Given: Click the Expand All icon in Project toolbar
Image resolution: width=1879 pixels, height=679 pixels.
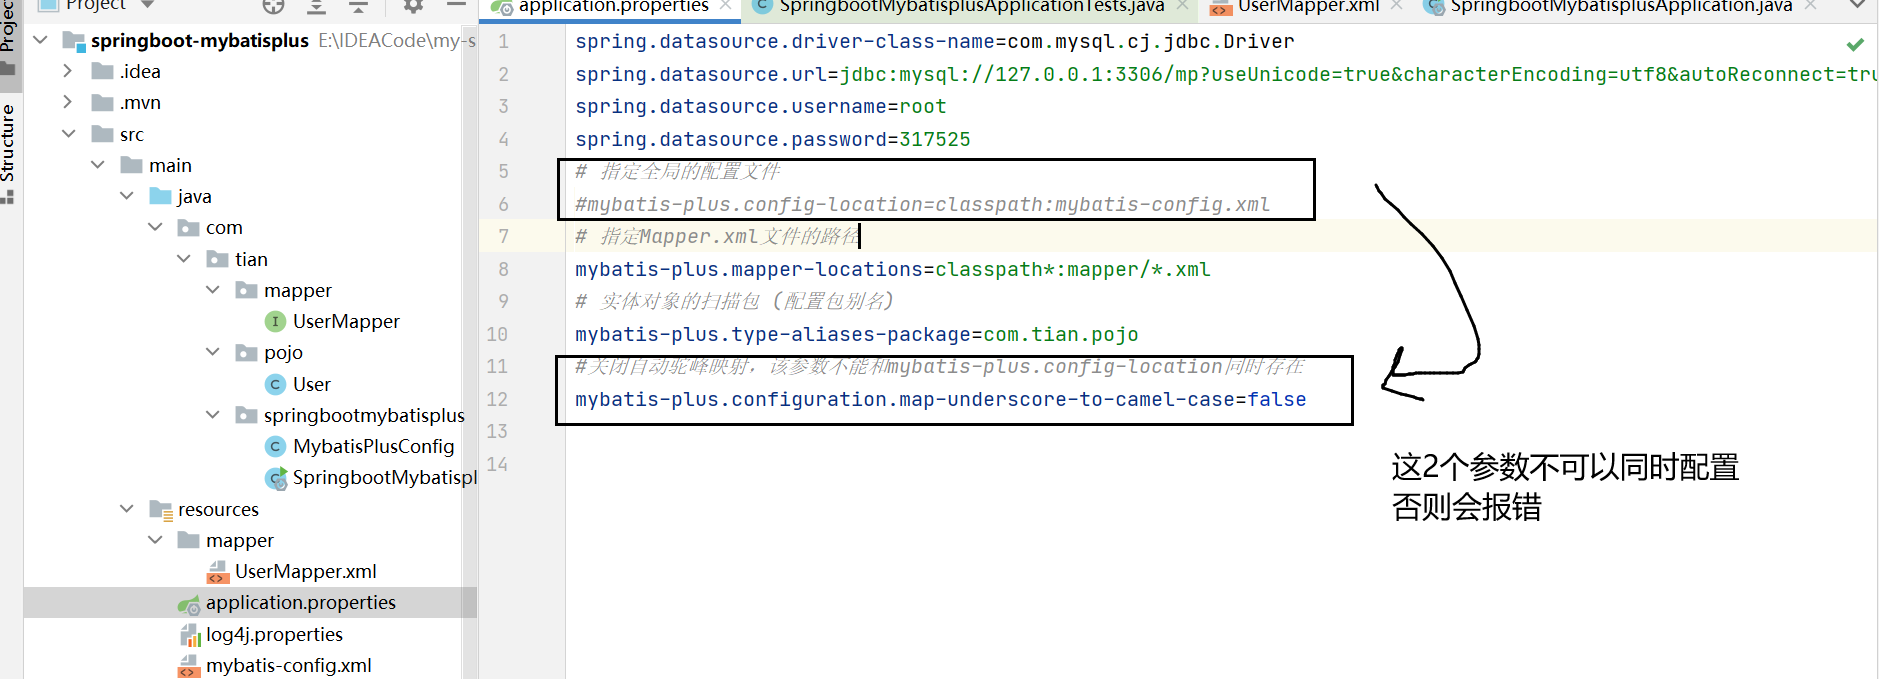Looking at the screenshot, I should (316, 6).
